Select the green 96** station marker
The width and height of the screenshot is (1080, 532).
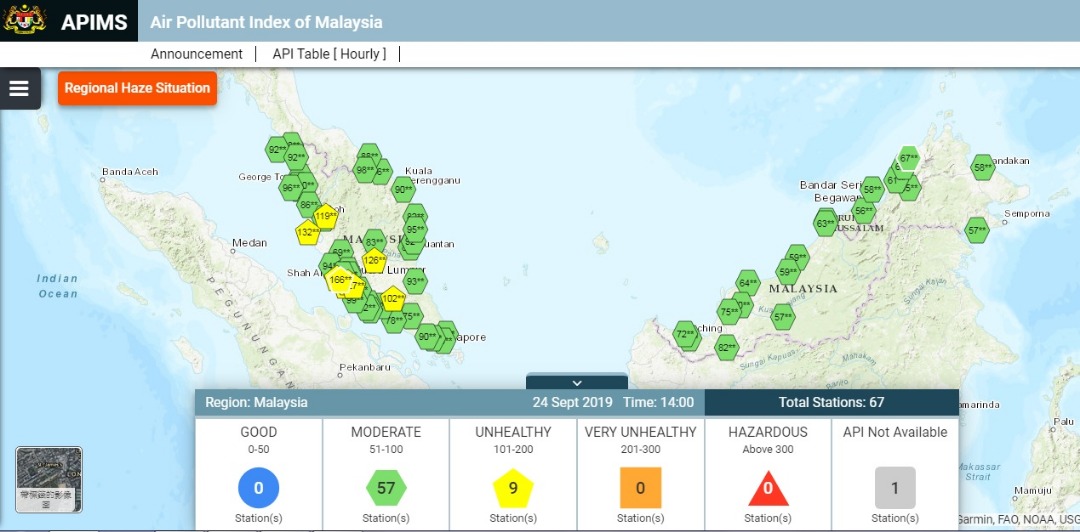pos(291,187)
